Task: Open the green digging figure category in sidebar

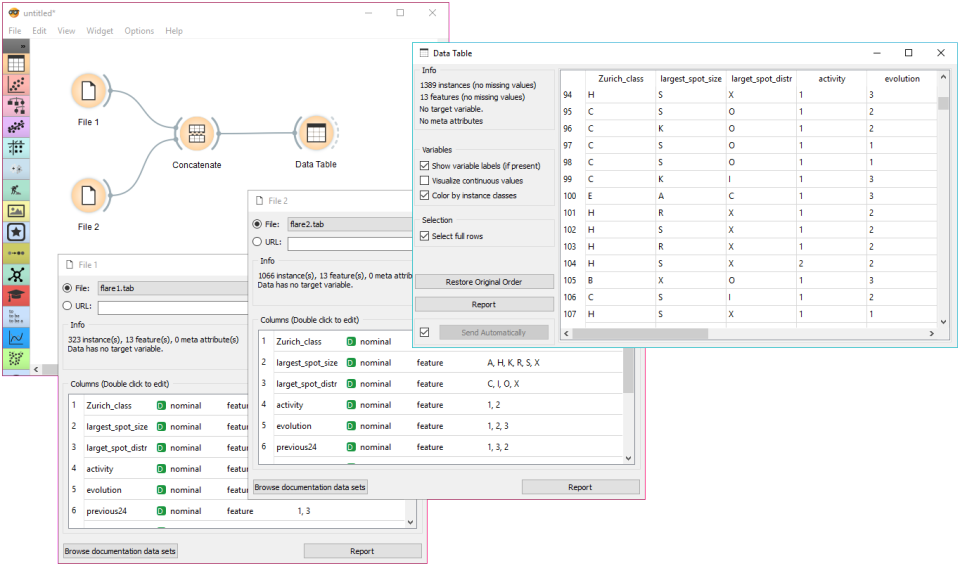Action: coord(16,190)
